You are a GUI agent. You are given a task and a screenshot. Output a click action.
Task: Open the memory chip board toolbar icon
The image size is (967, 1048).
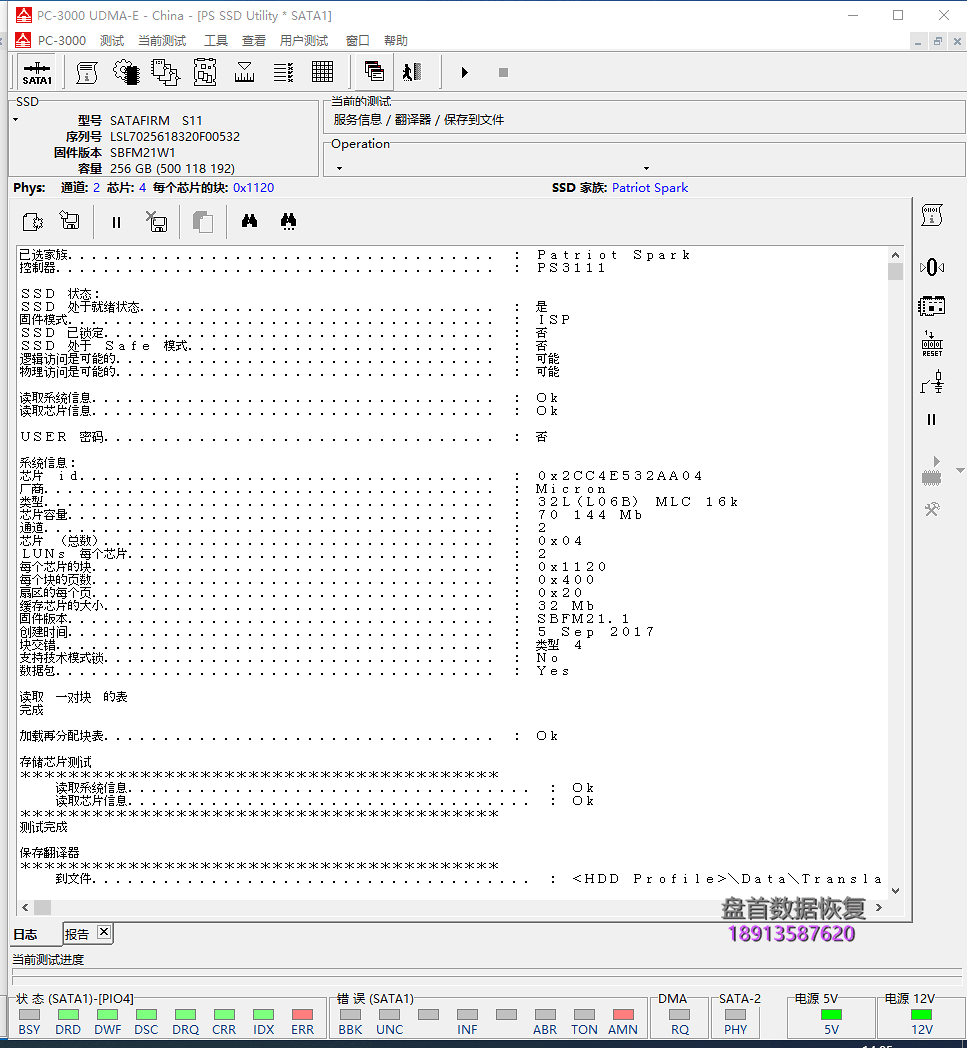click(x=204, y=72)
